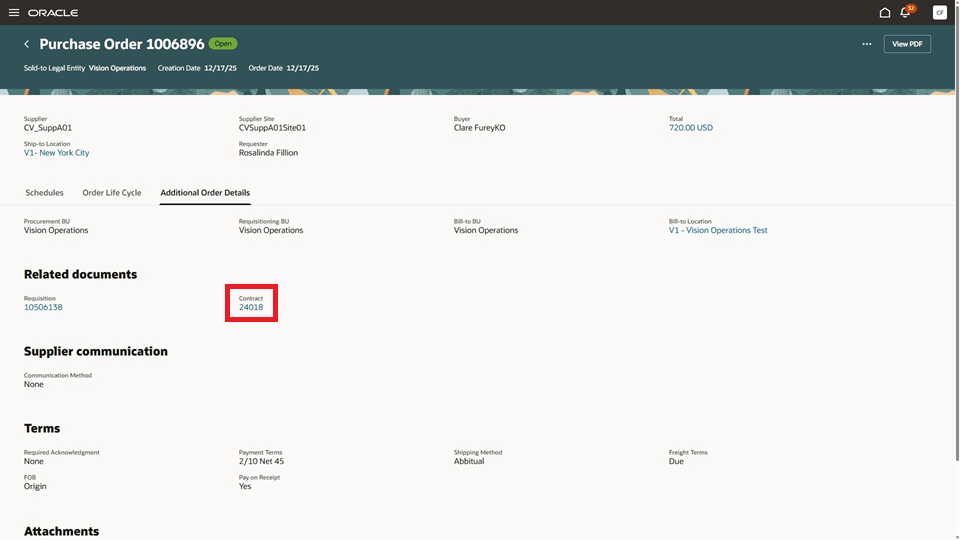Switch to the Schedules tab

click(x=44, y=192)
